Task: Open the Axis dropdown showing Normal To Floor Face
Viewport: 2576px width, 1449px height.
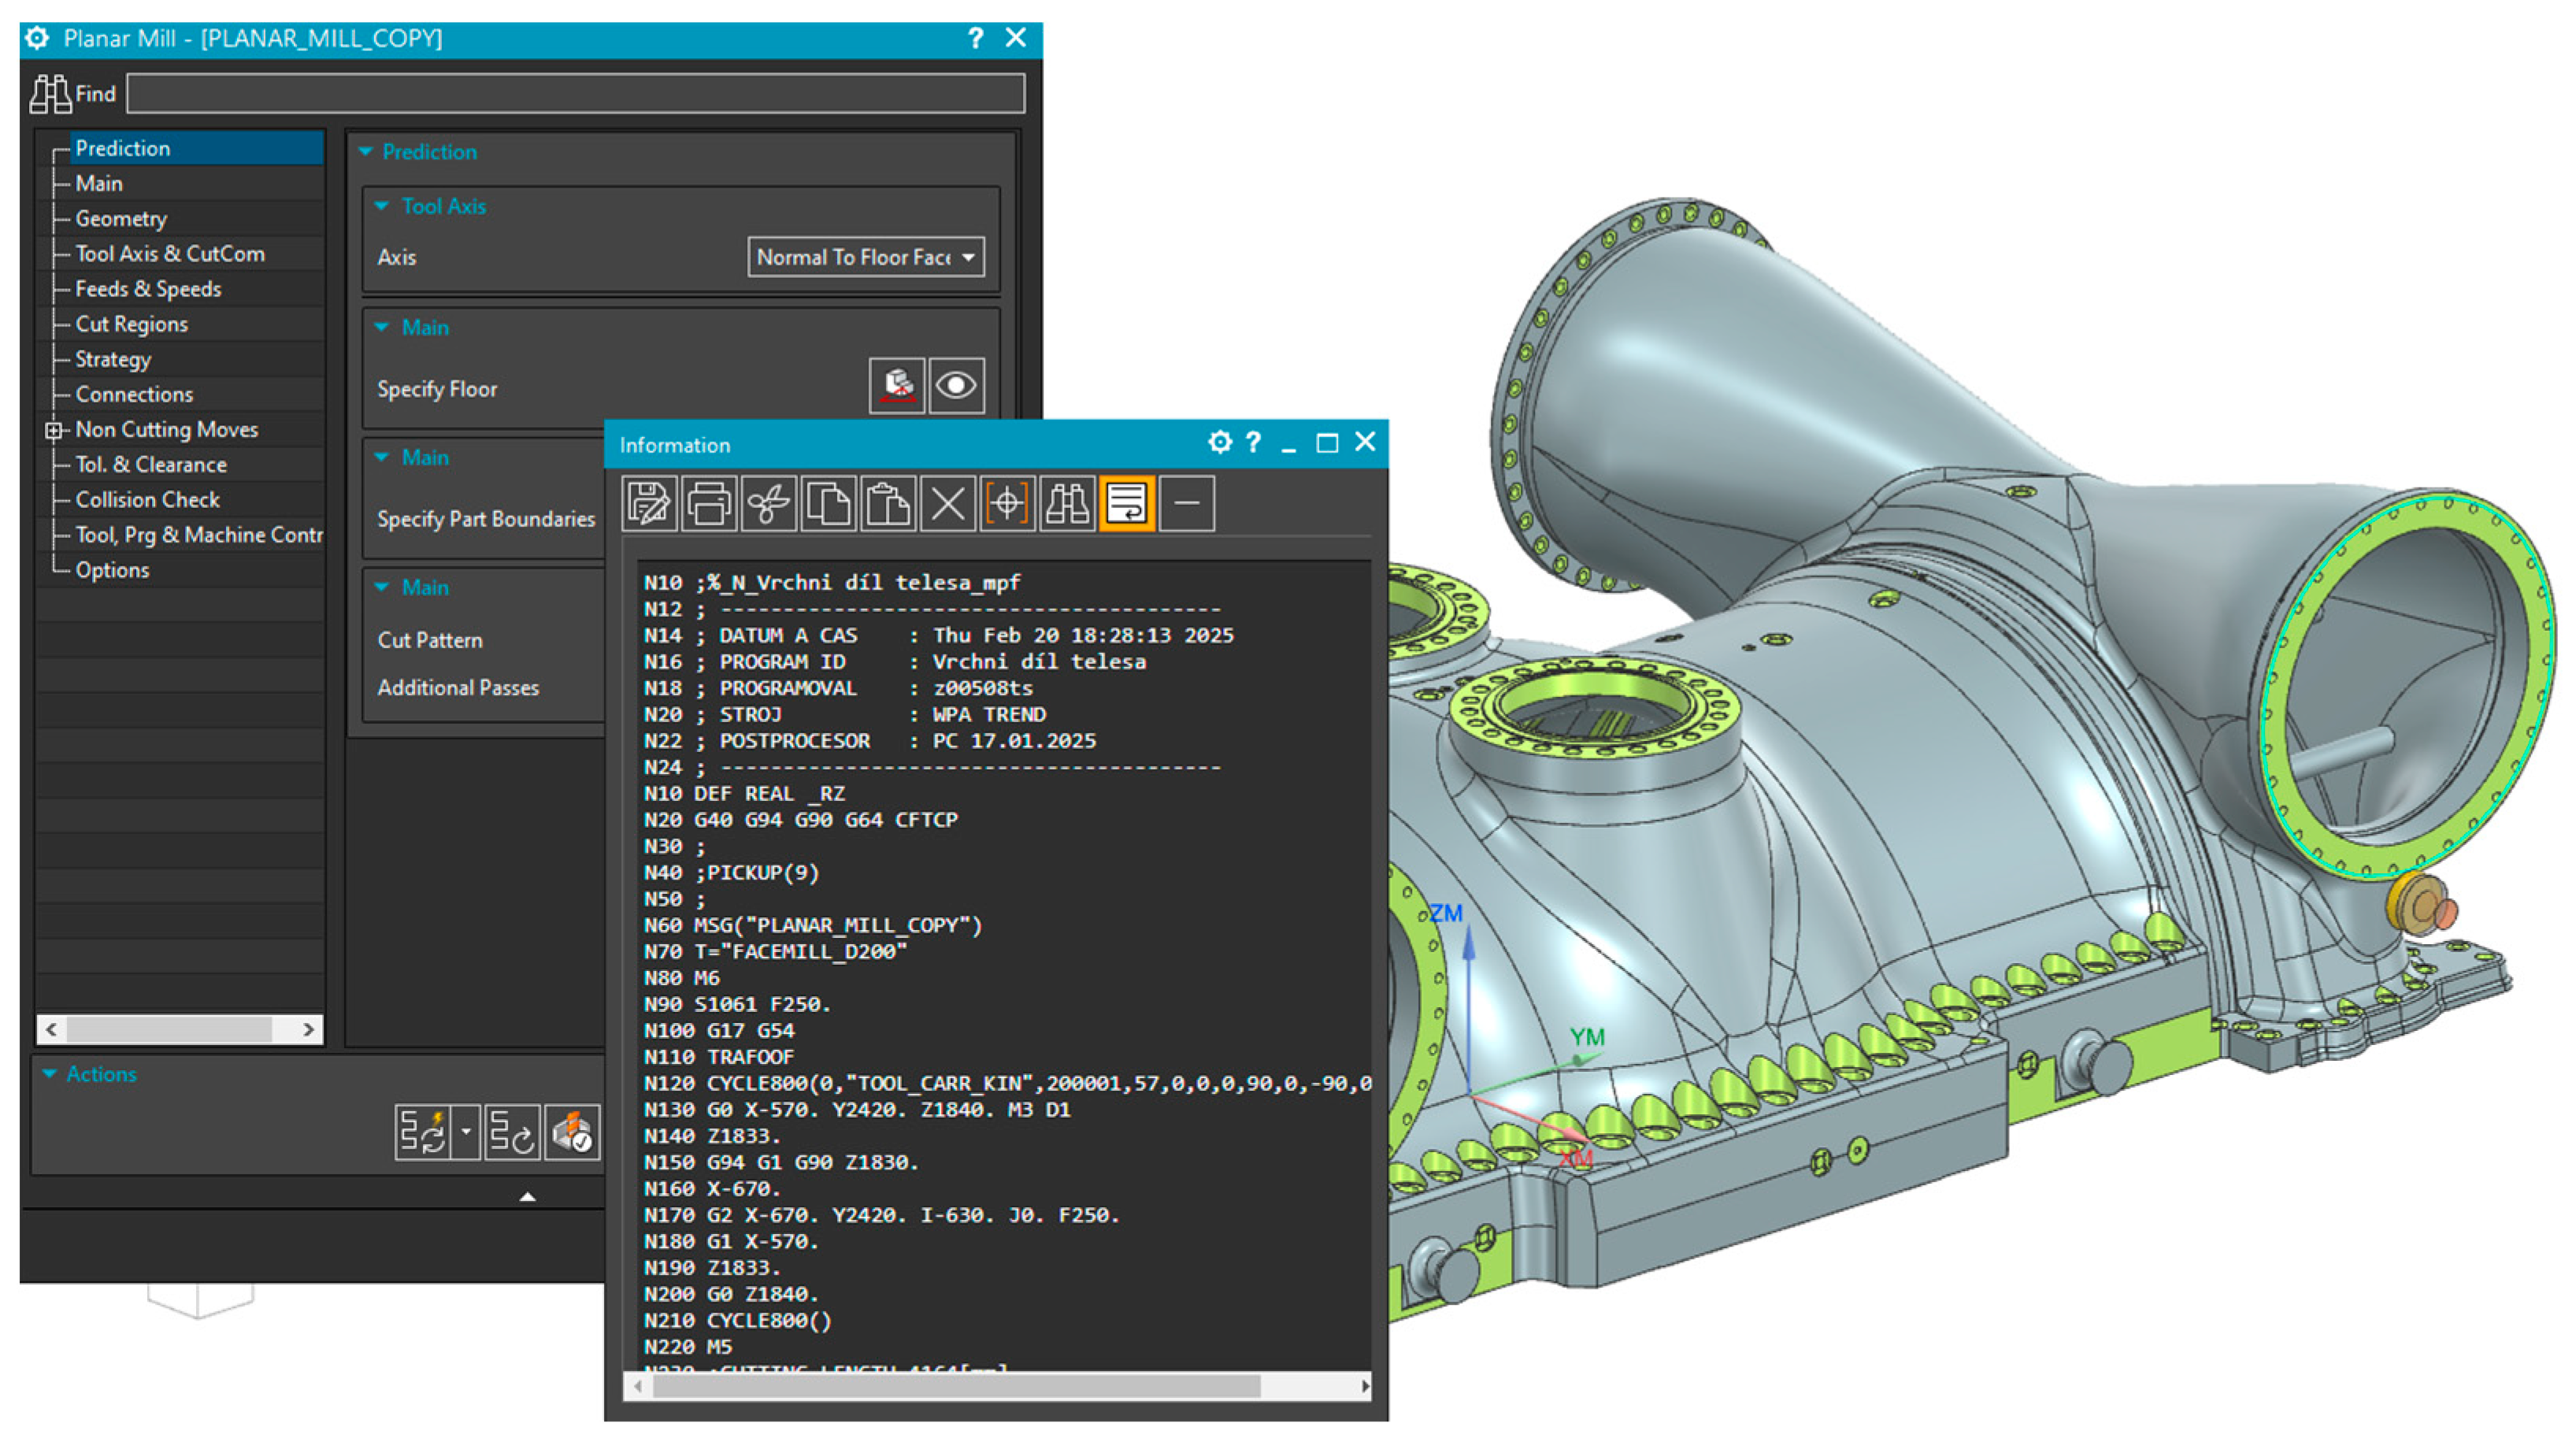Action: click(x=866, y=257)
